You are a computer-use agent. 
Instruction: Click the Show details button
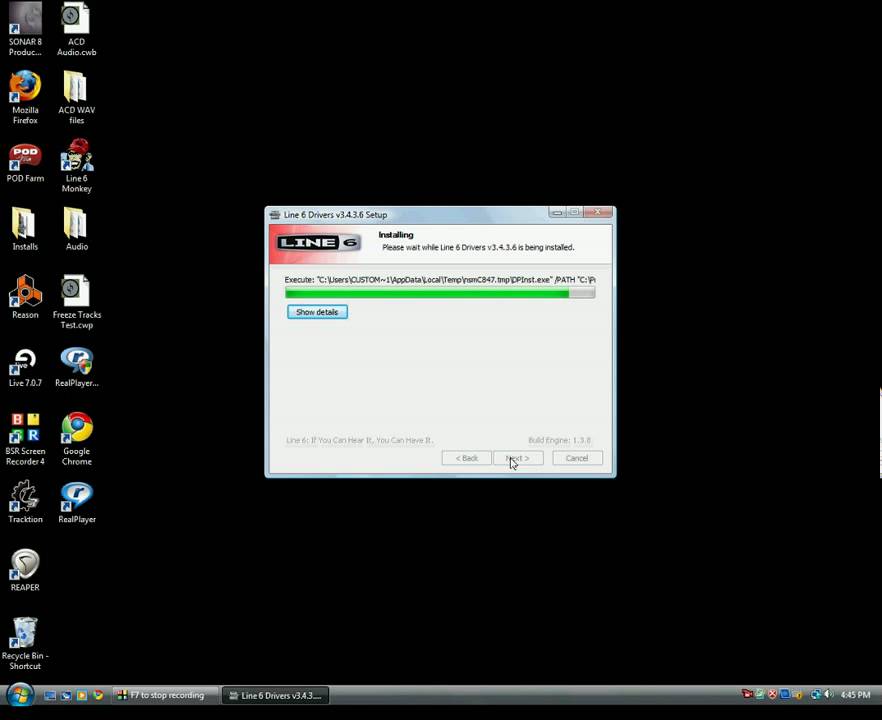[317, 312]
